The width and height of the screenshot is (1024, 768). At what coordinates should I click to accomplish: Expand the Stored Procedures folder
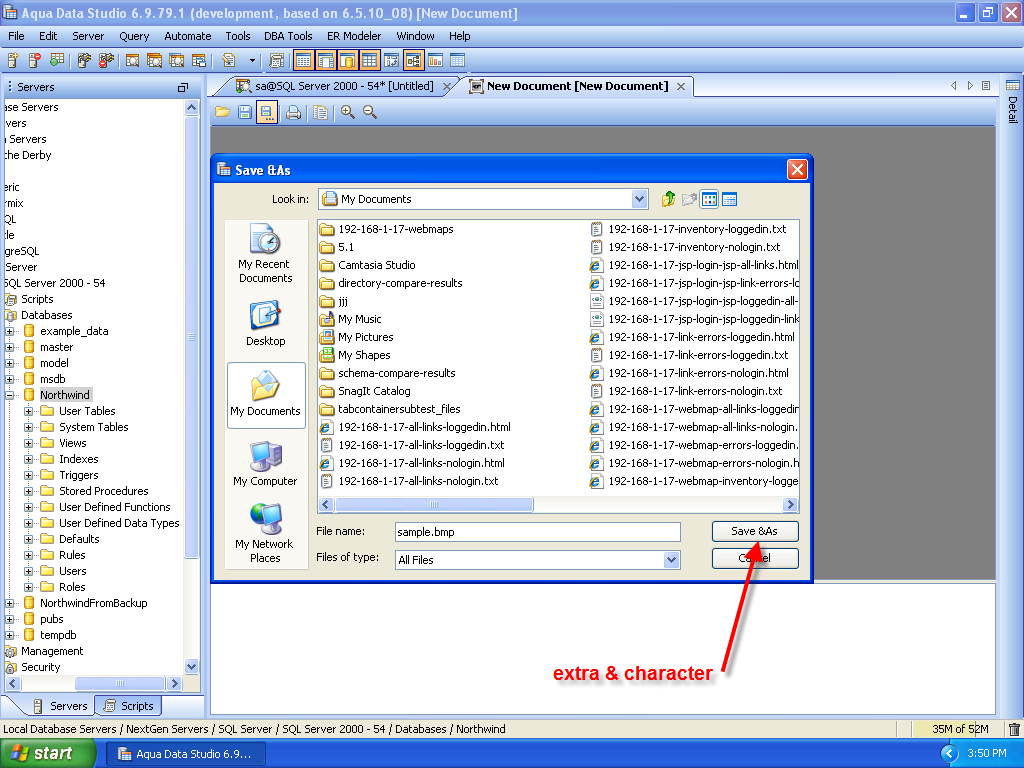[x=29, y=491]
